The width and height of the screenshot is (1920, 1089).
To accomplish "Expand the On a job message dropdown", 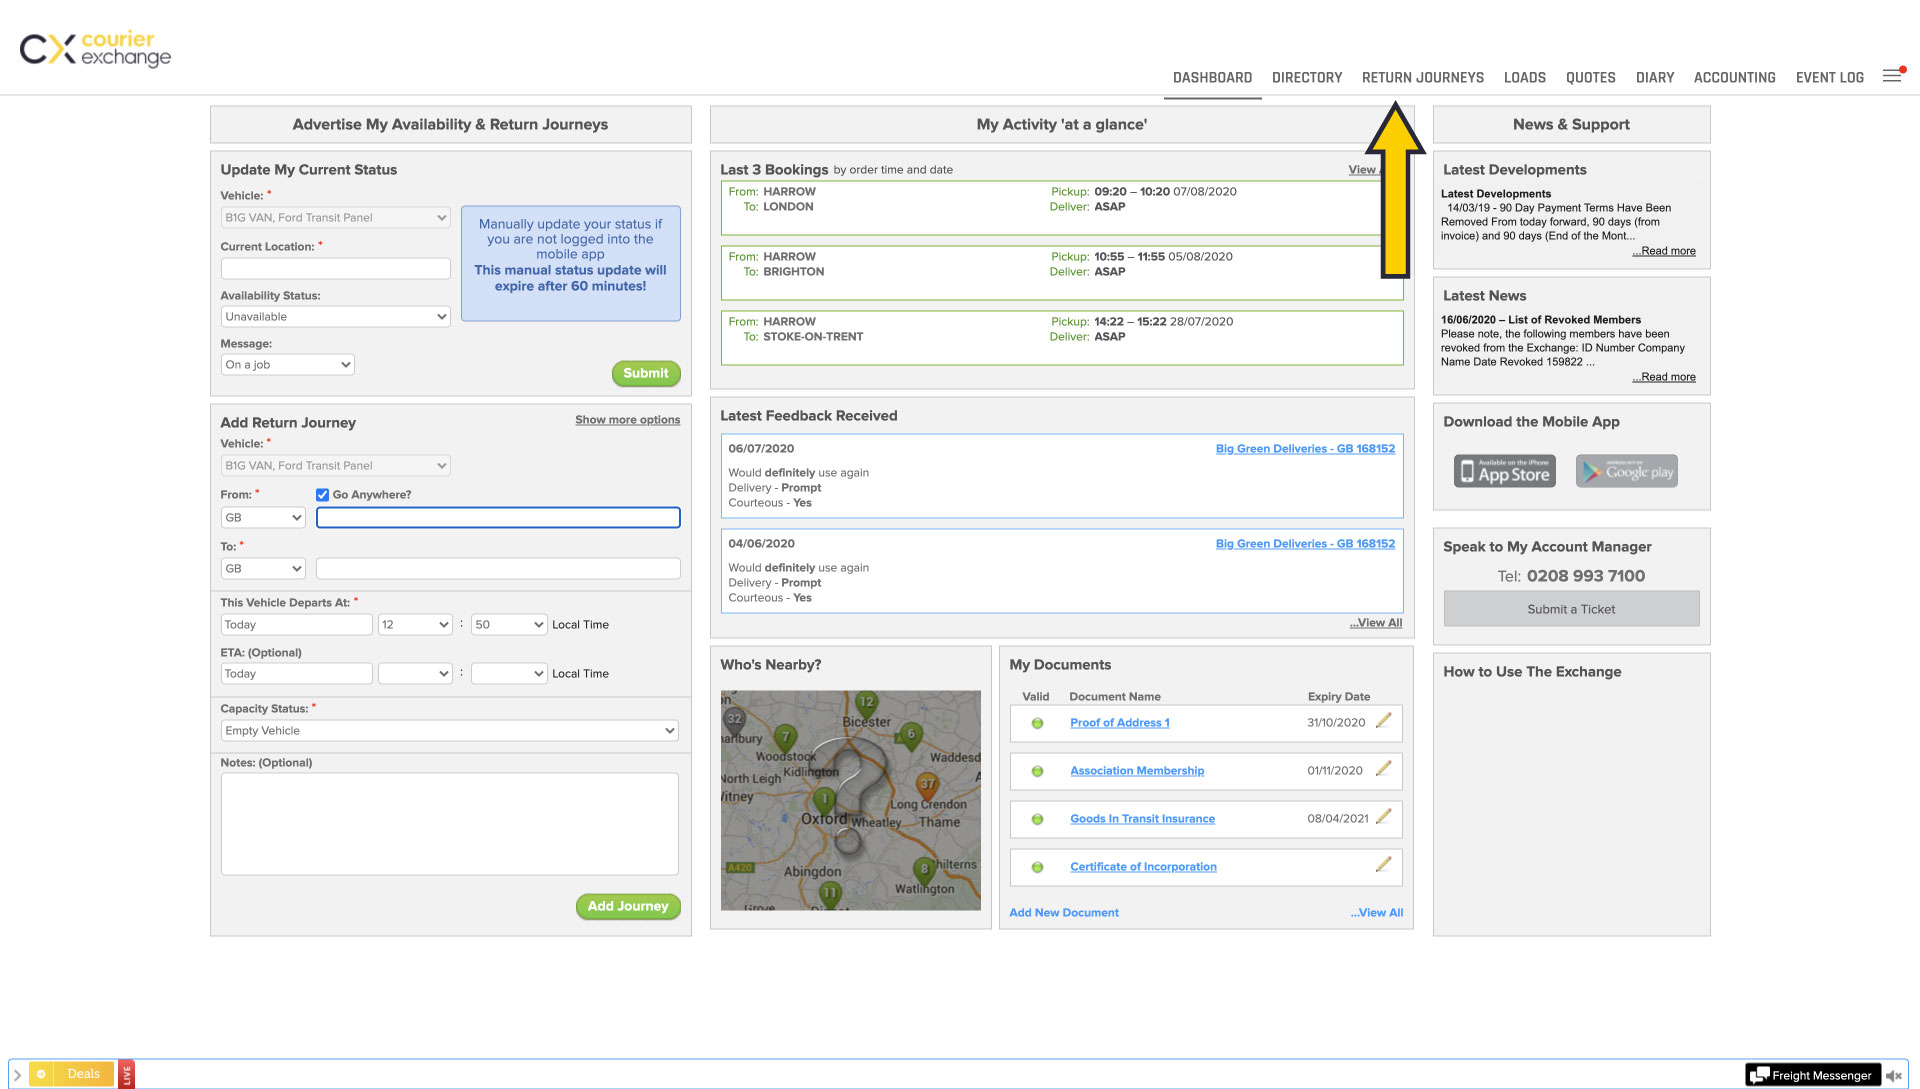I will pos(287,365).
